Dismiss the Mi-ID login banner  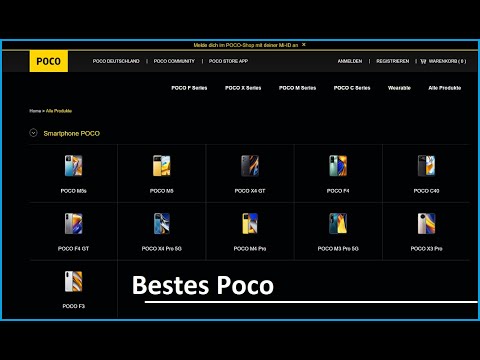coord(304,45)
